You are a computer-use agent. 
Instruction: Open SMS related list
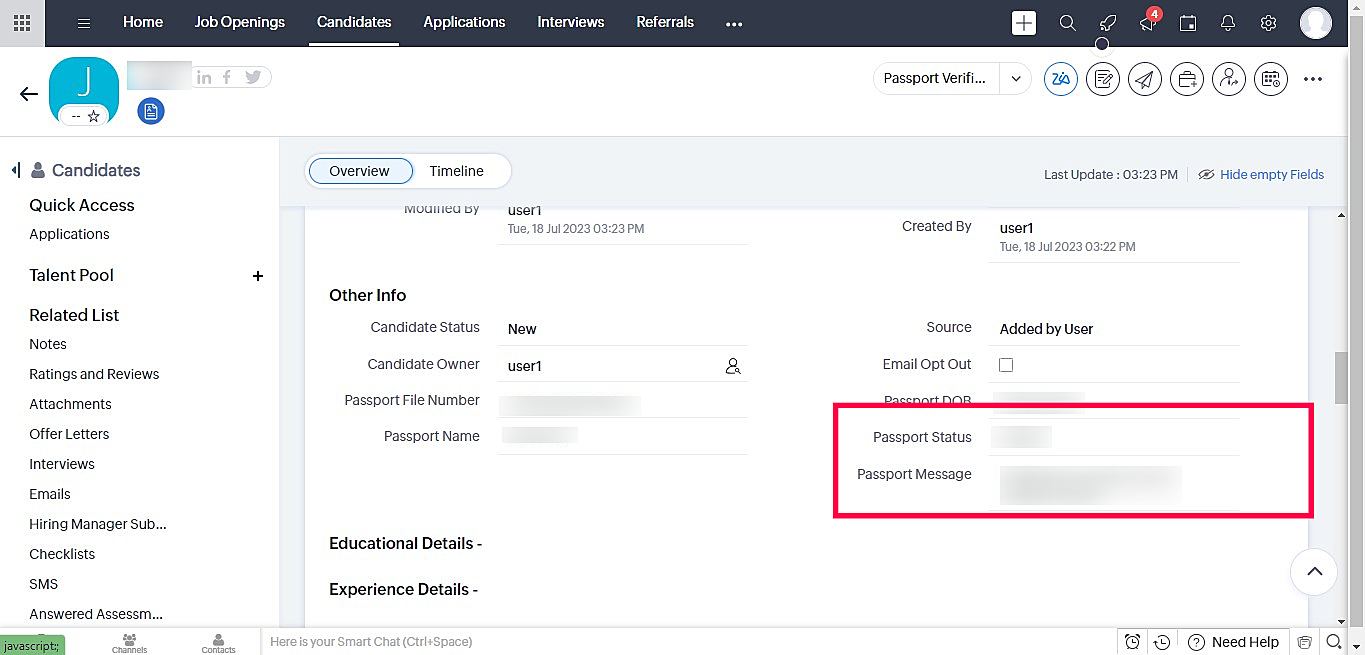(x=44, y=584)
